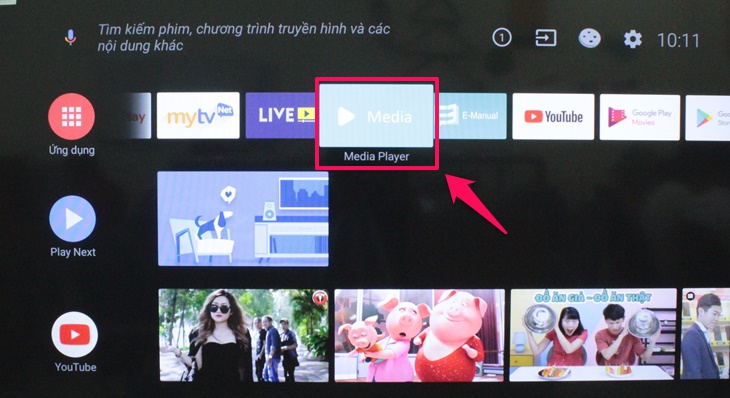Click the Ứng dụng label
The image size is (730, 398).
pyautogui.click(x=72, y=150)
